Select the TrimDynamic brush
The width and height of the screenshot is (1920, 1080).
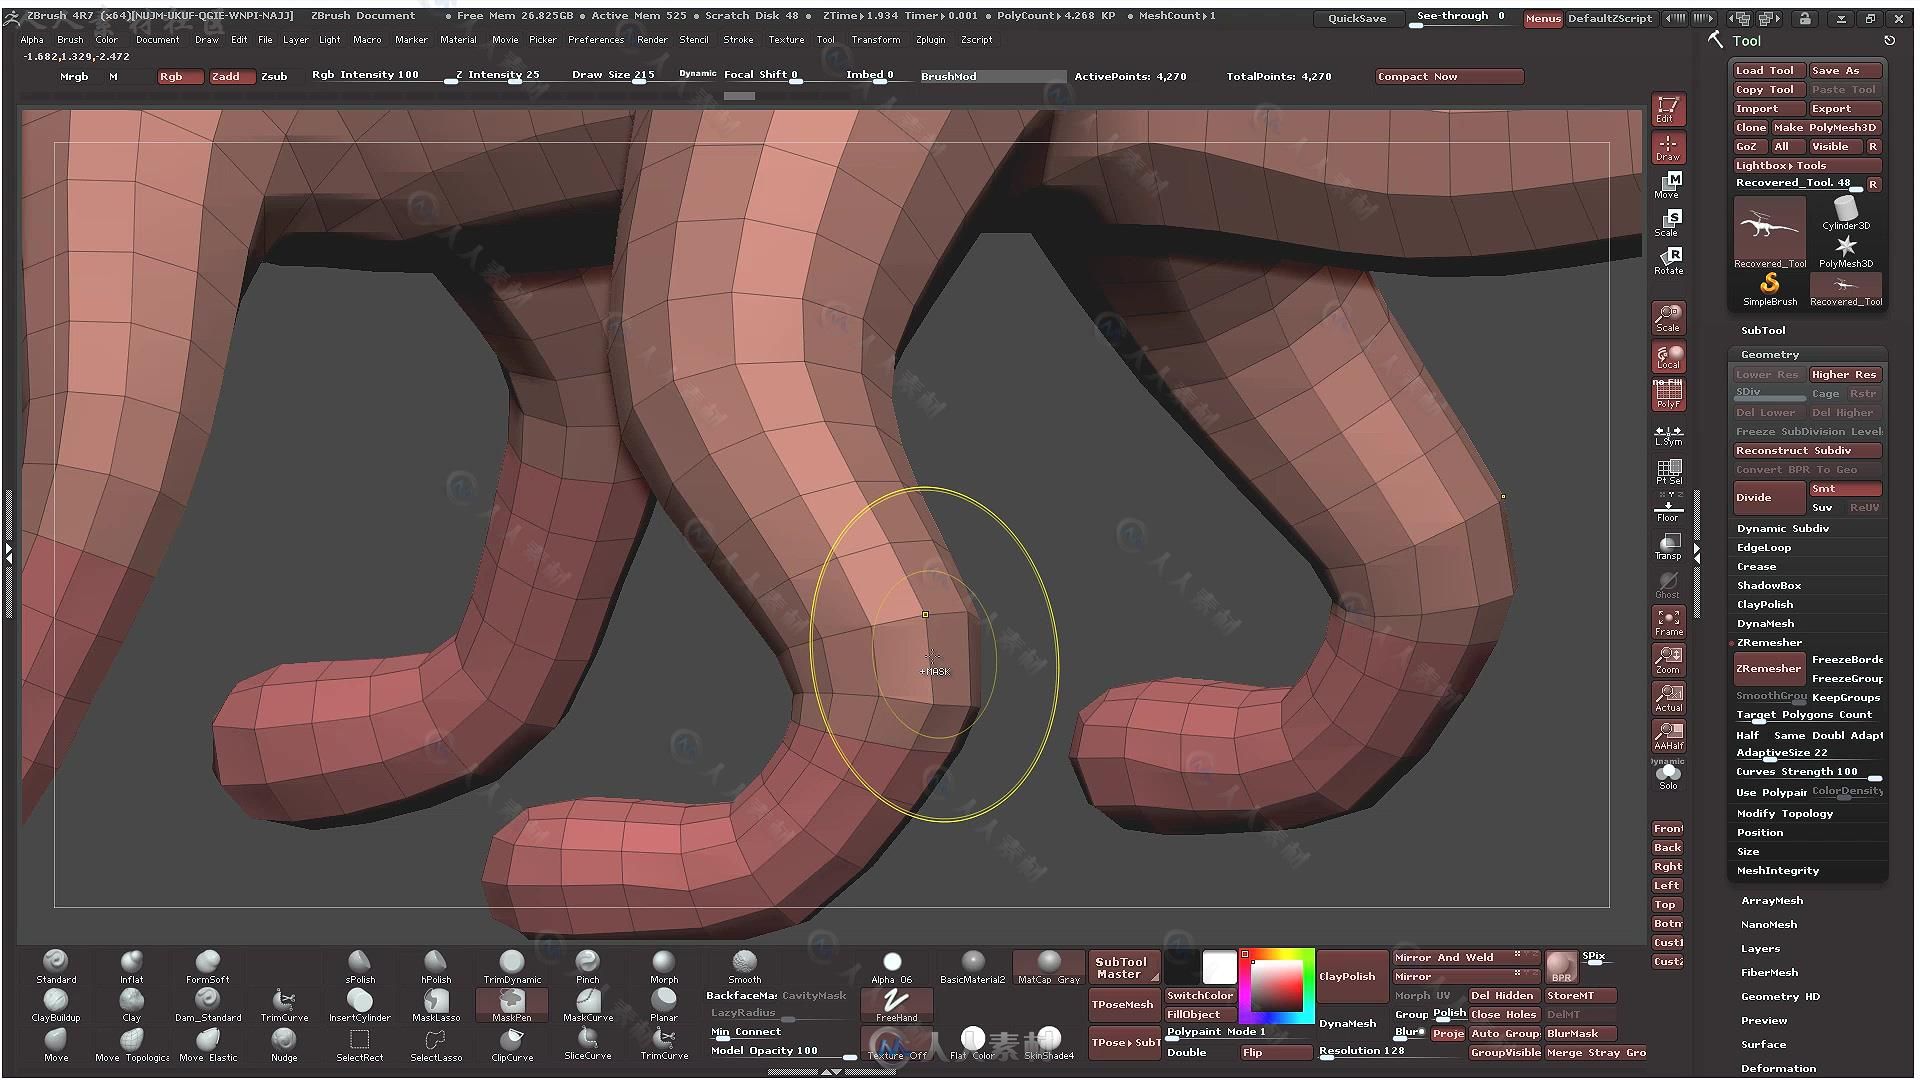512,966
